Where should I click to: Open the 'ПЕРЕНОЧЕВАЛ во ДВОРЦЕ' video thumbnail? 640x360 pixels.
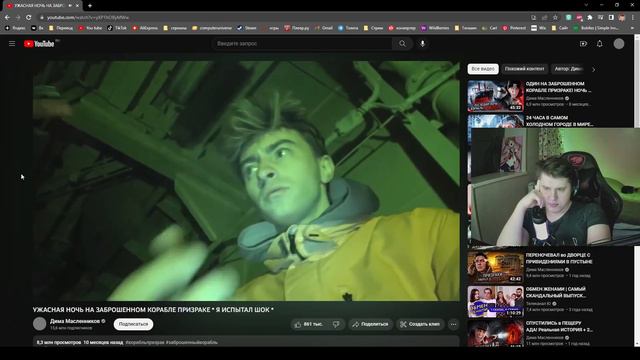tap(496, 267)
